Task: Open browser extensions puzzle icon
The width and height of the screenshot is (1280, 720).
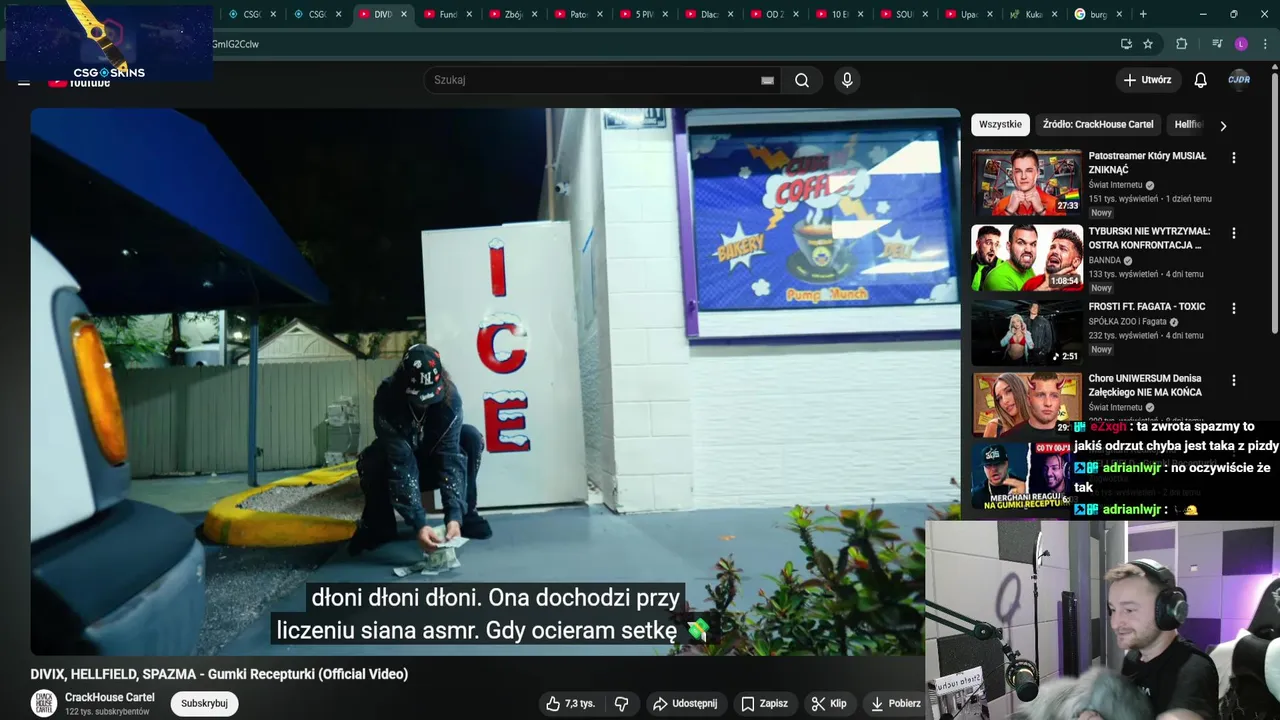Action: click(1182, 44)
